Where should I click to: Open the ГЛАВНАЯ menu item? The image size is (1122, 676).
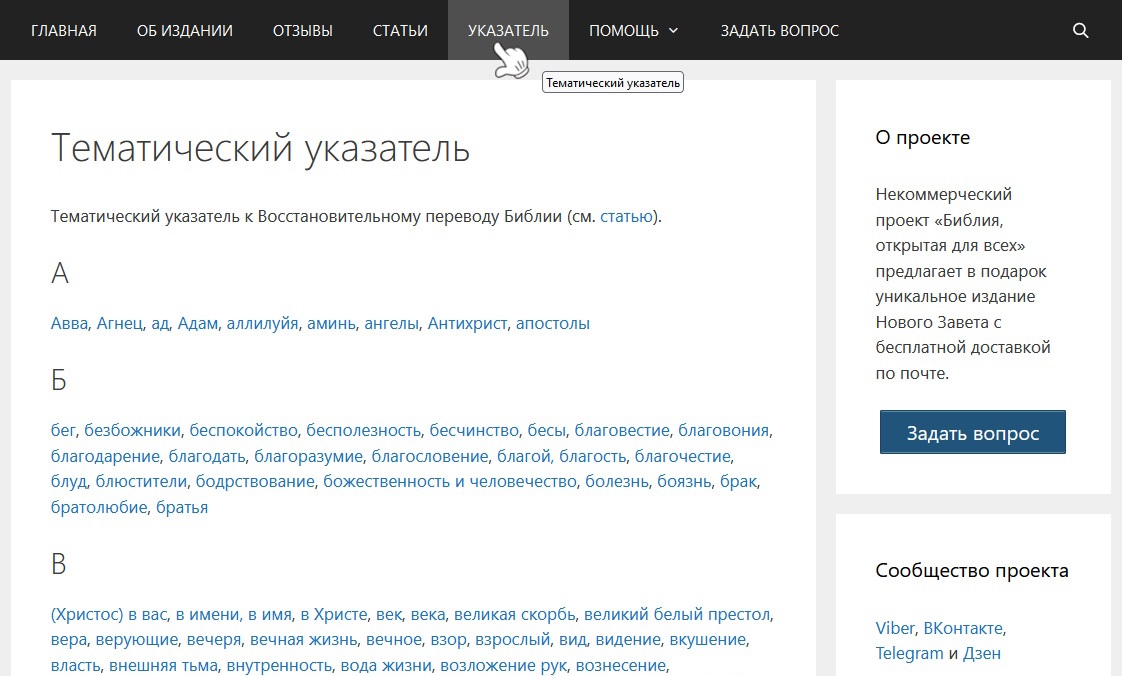(x=63, y=30)
